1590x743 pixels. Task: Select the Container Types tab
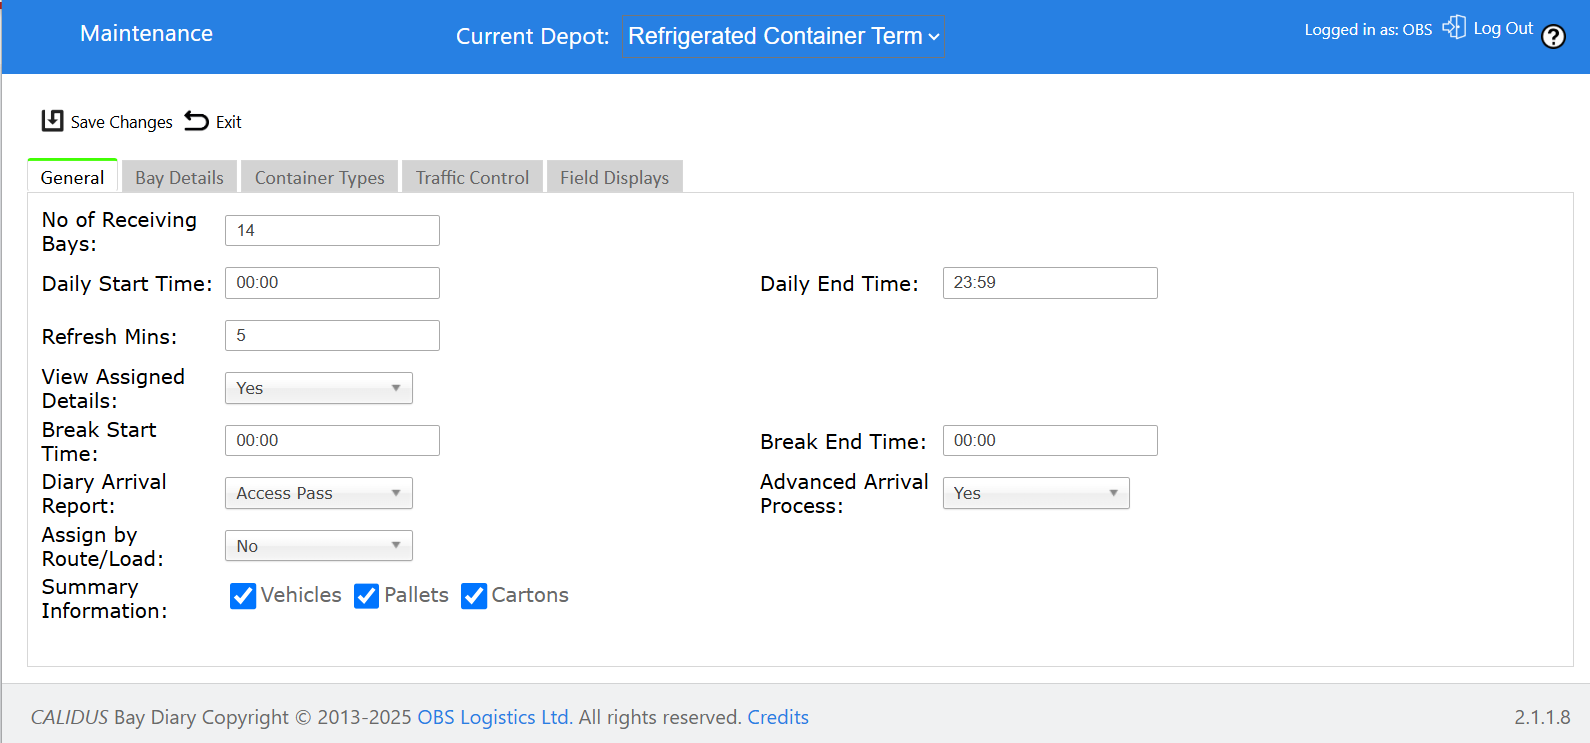320,177
